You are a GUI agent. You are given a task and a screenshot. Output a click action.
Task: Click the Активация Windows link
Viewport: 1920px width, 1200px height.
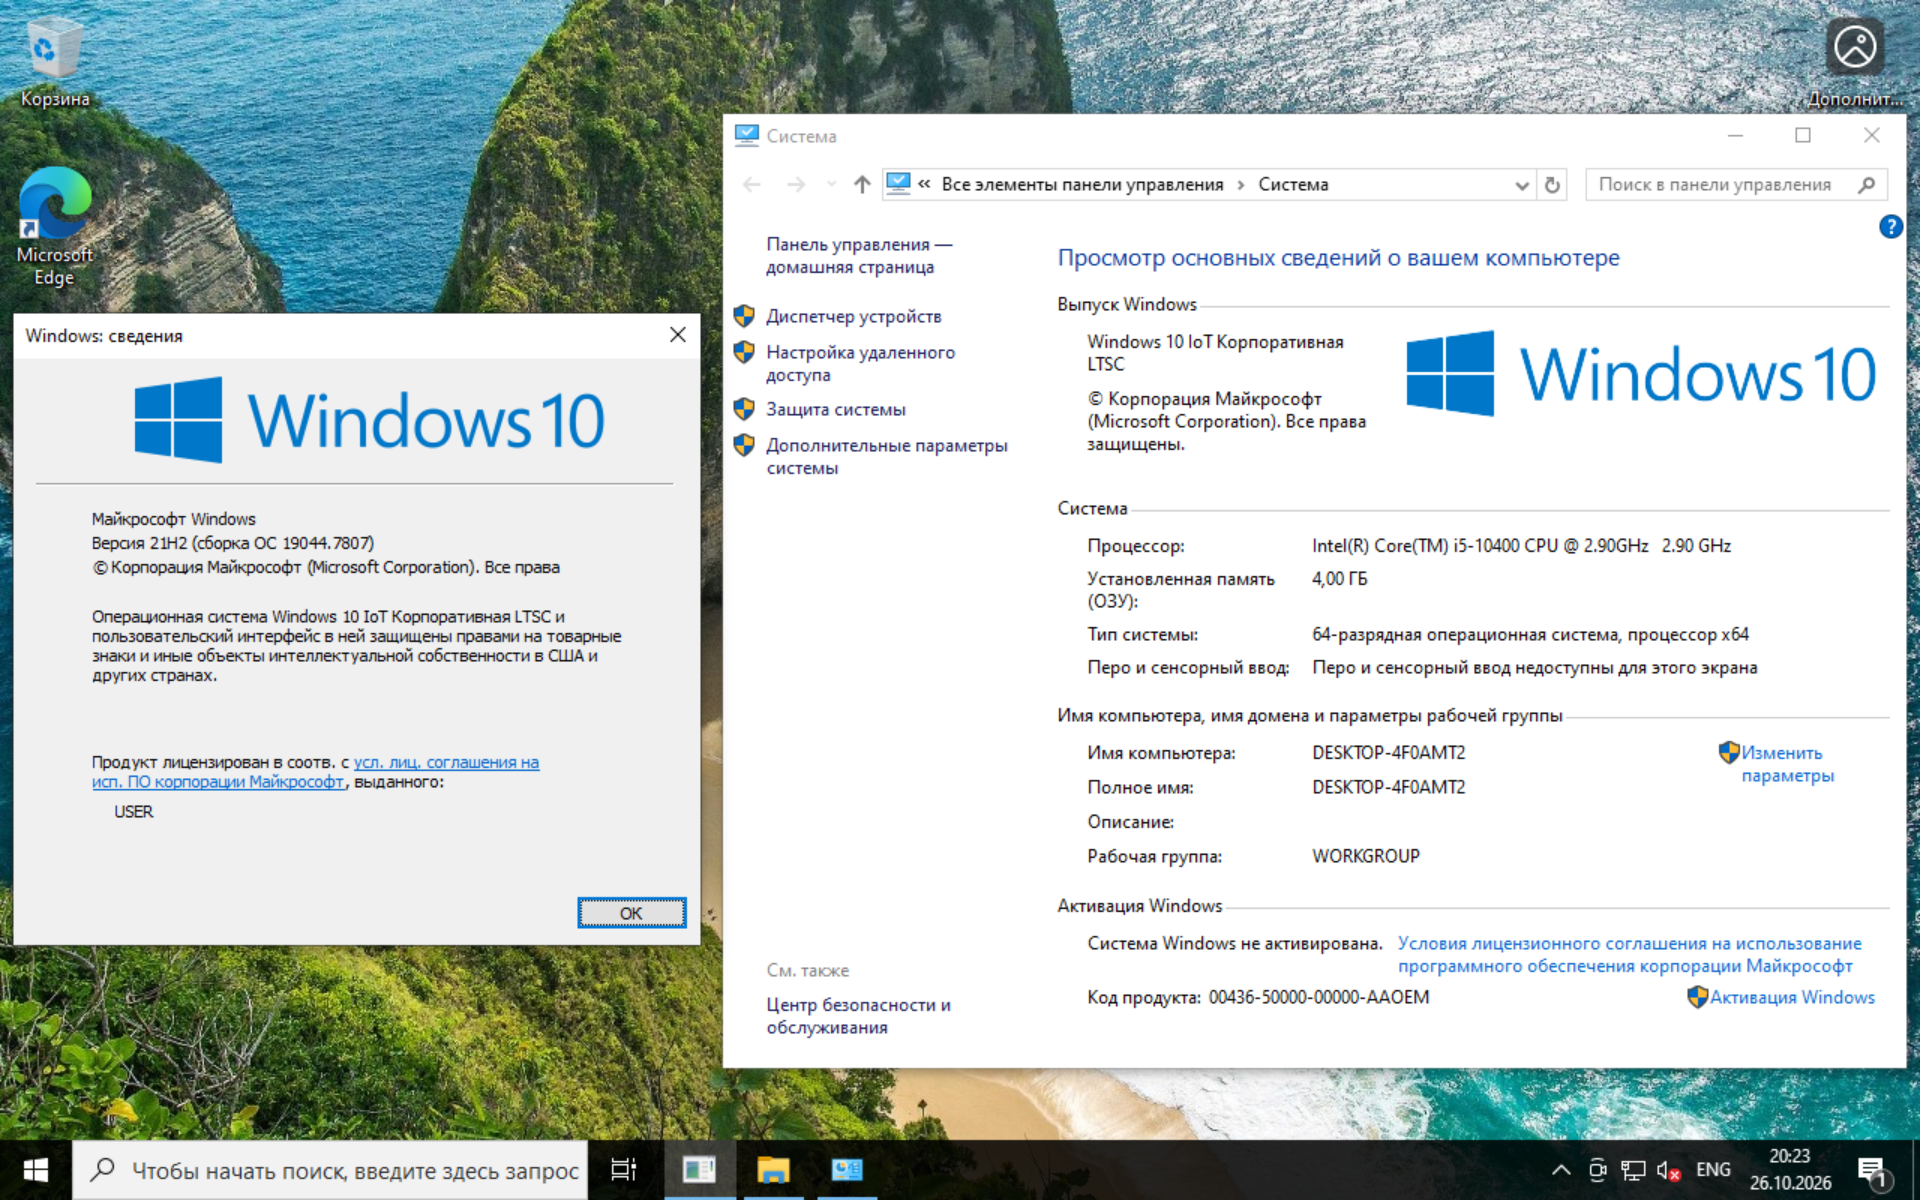[x=1792, y=997]
